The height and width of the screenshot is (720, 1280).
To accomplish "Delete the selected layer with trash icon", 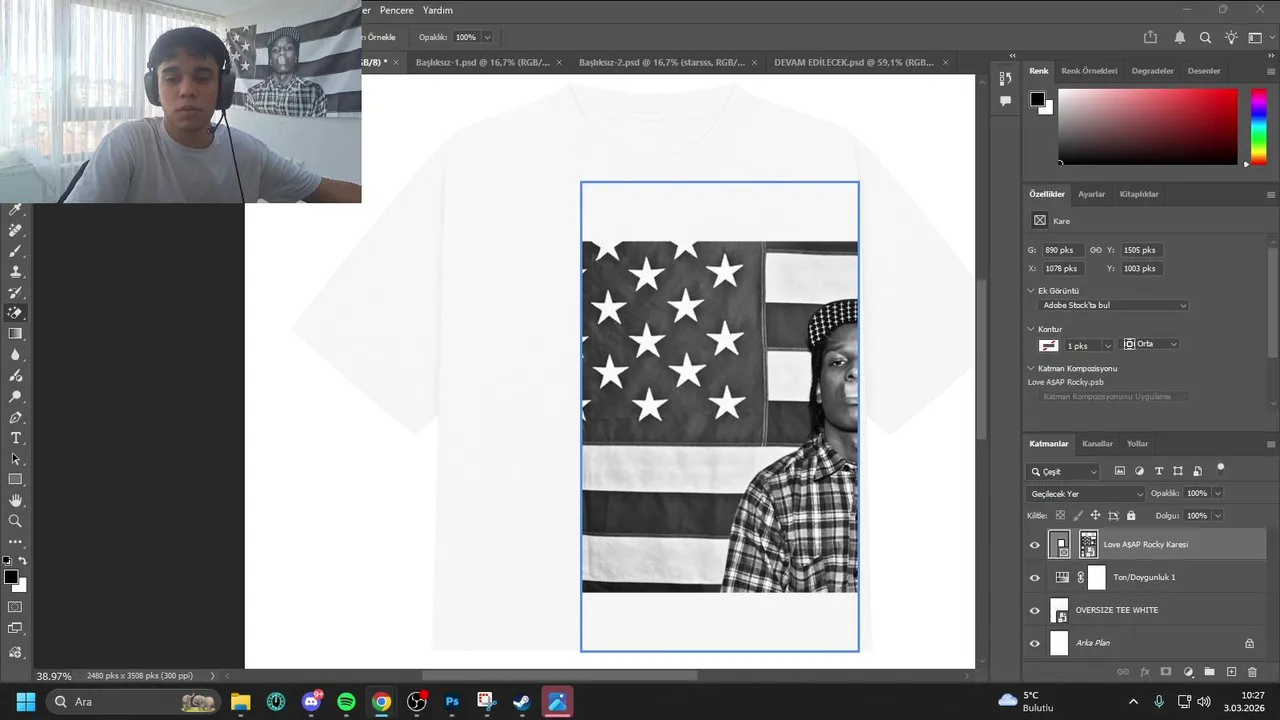I will [1252, 672].
